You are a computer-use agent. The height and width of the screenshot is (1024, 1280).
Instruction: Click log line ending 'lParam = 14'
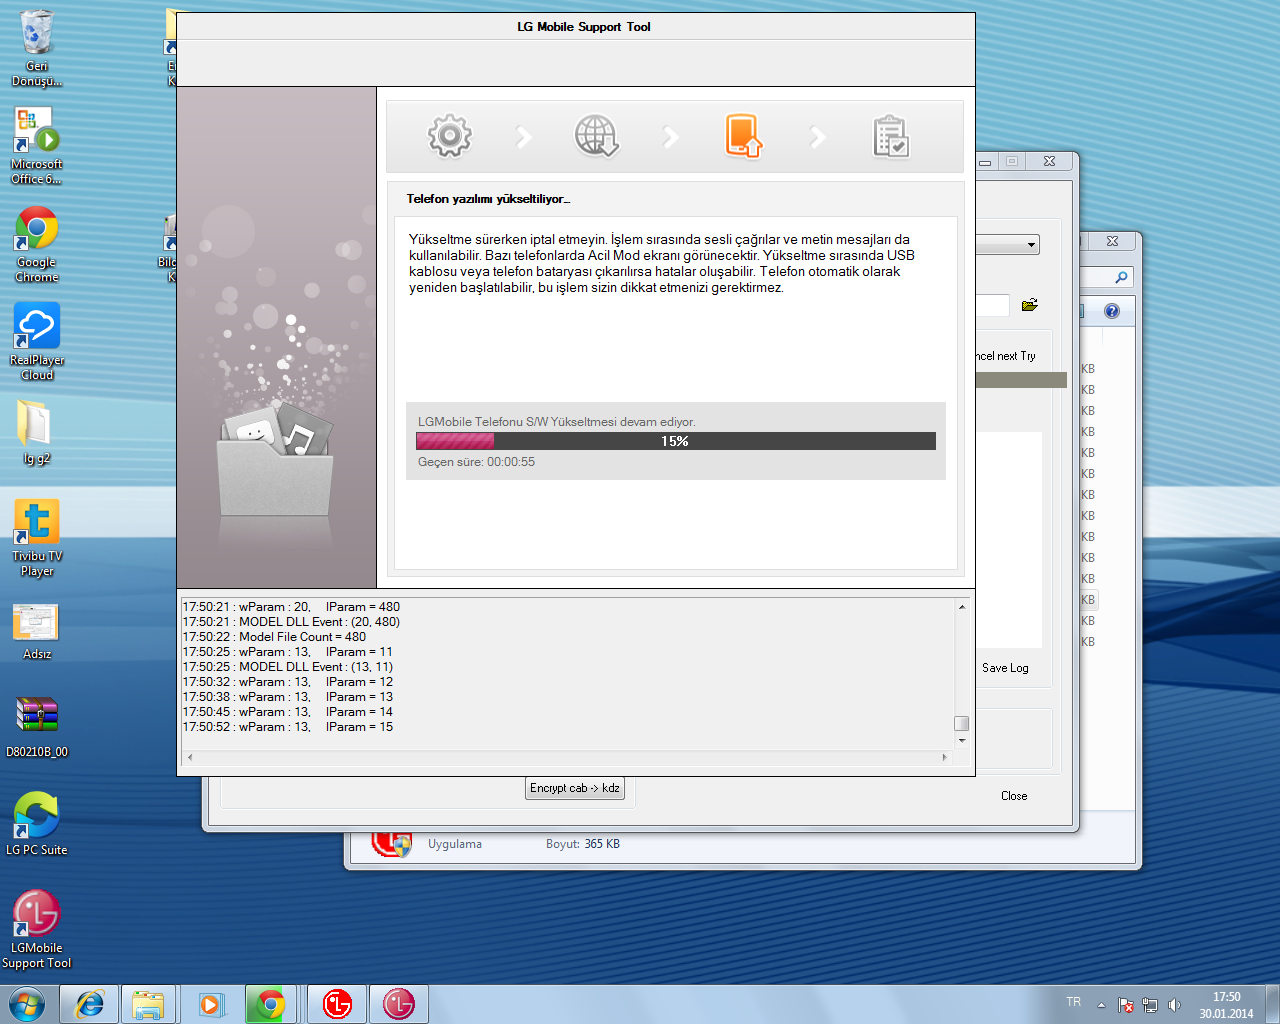pos(288,712)
